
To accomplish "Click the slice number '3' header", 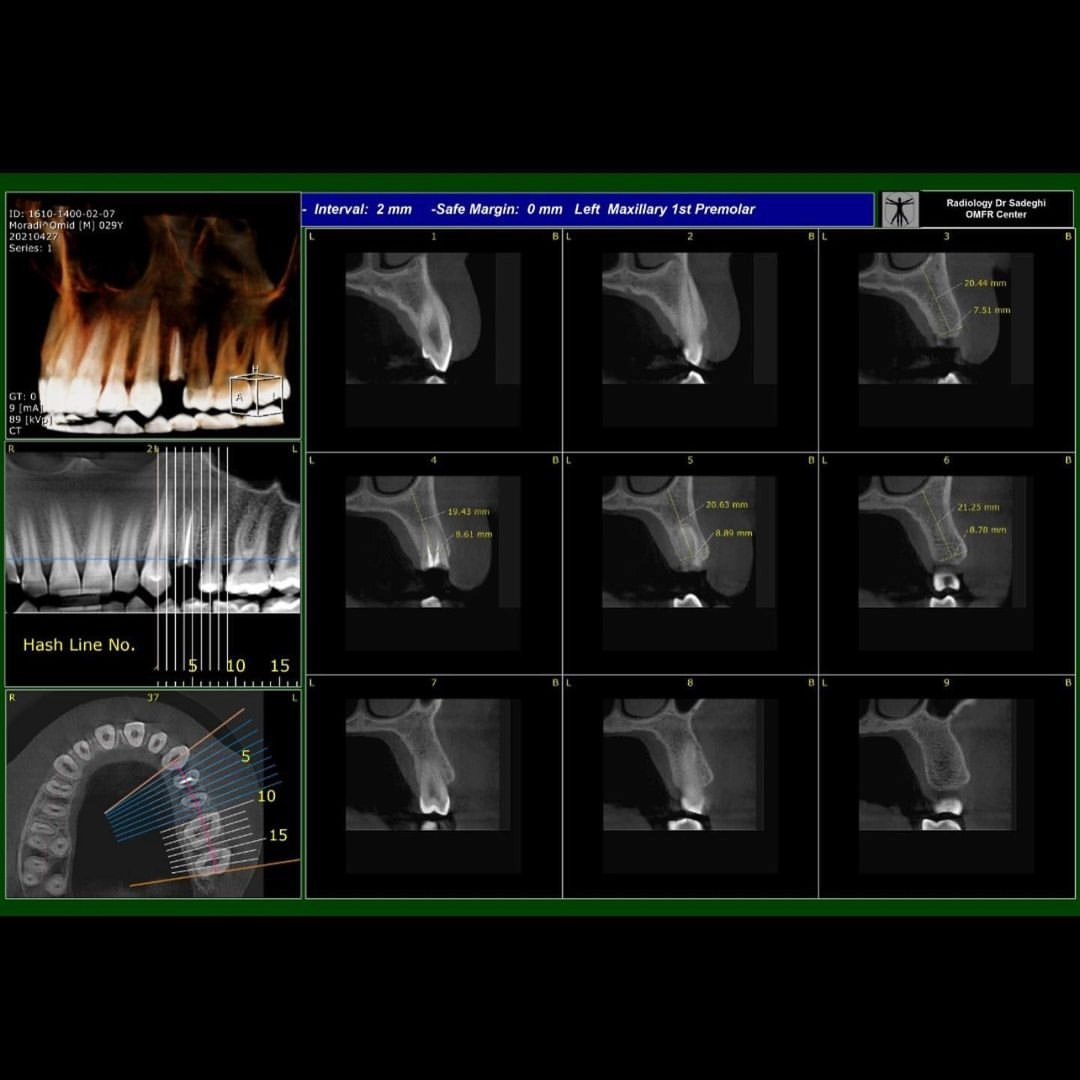I will coord(946,236).
